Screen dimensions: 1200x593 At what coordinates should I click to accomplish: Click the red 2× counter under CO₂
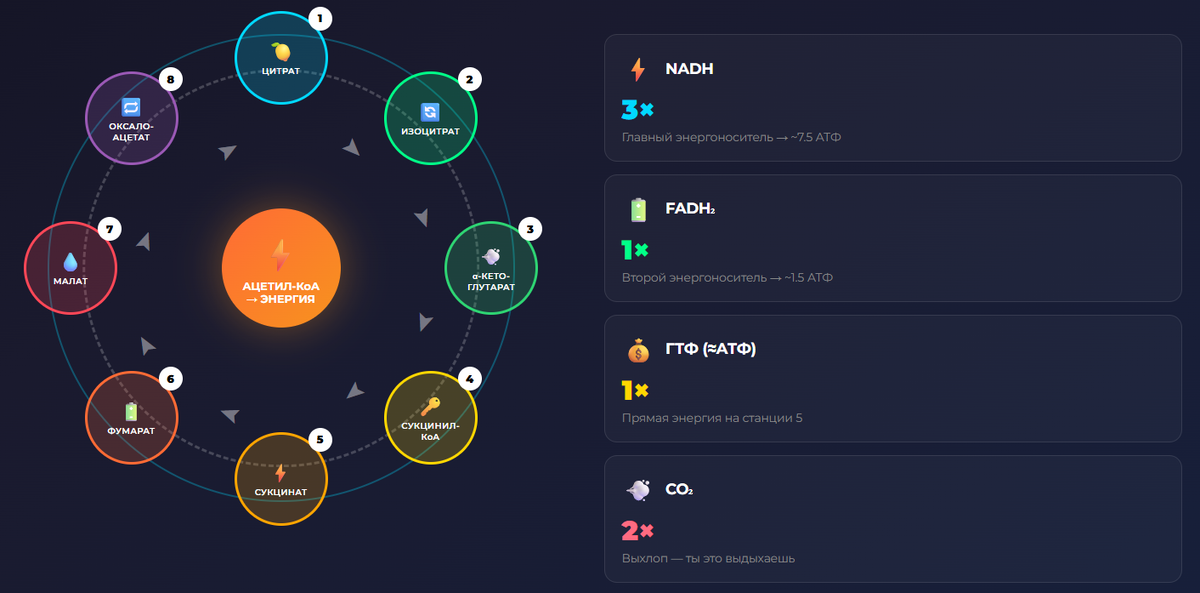coord(637,530)
